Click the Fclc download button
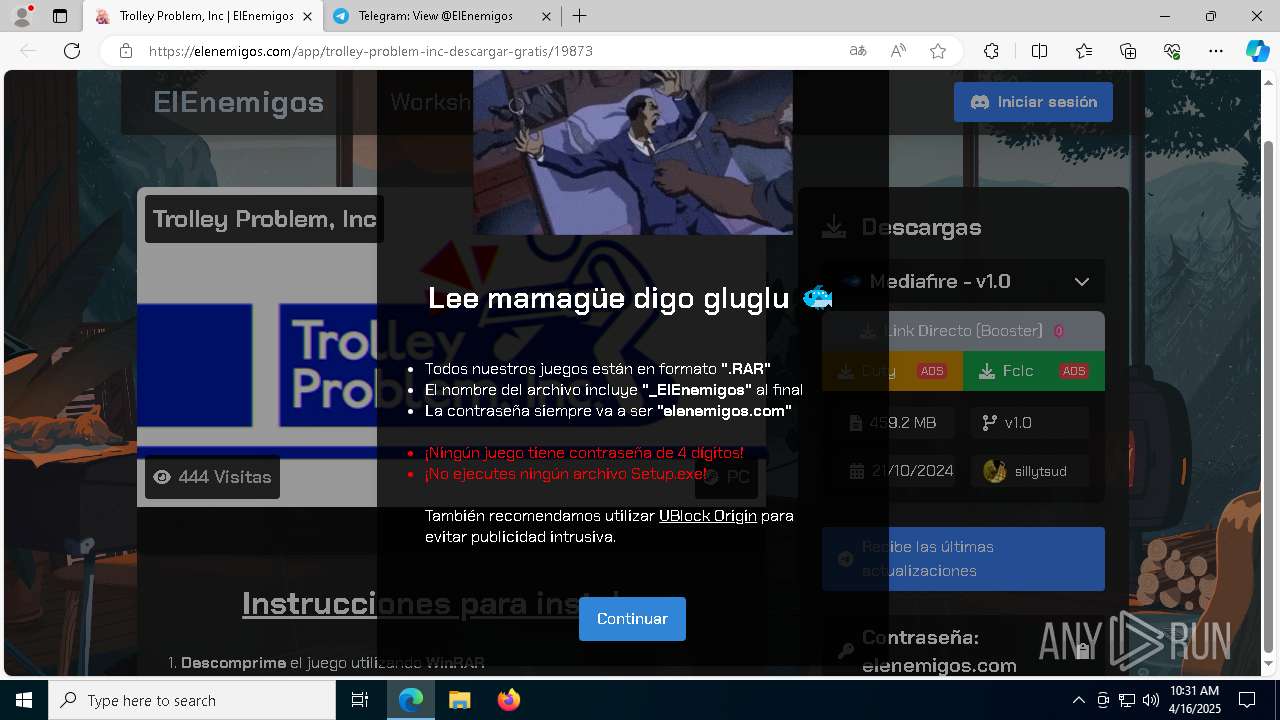Image resolution: width=1280 pixels, height=720 pixels. (1034, 371)
